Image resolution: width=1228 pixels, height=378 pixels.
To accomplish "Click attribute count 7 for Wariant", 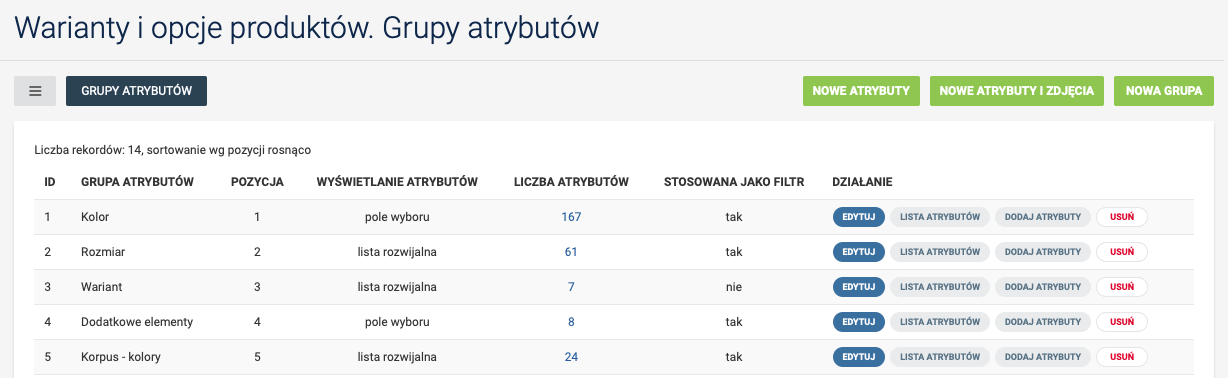I will tap(571, 287).
